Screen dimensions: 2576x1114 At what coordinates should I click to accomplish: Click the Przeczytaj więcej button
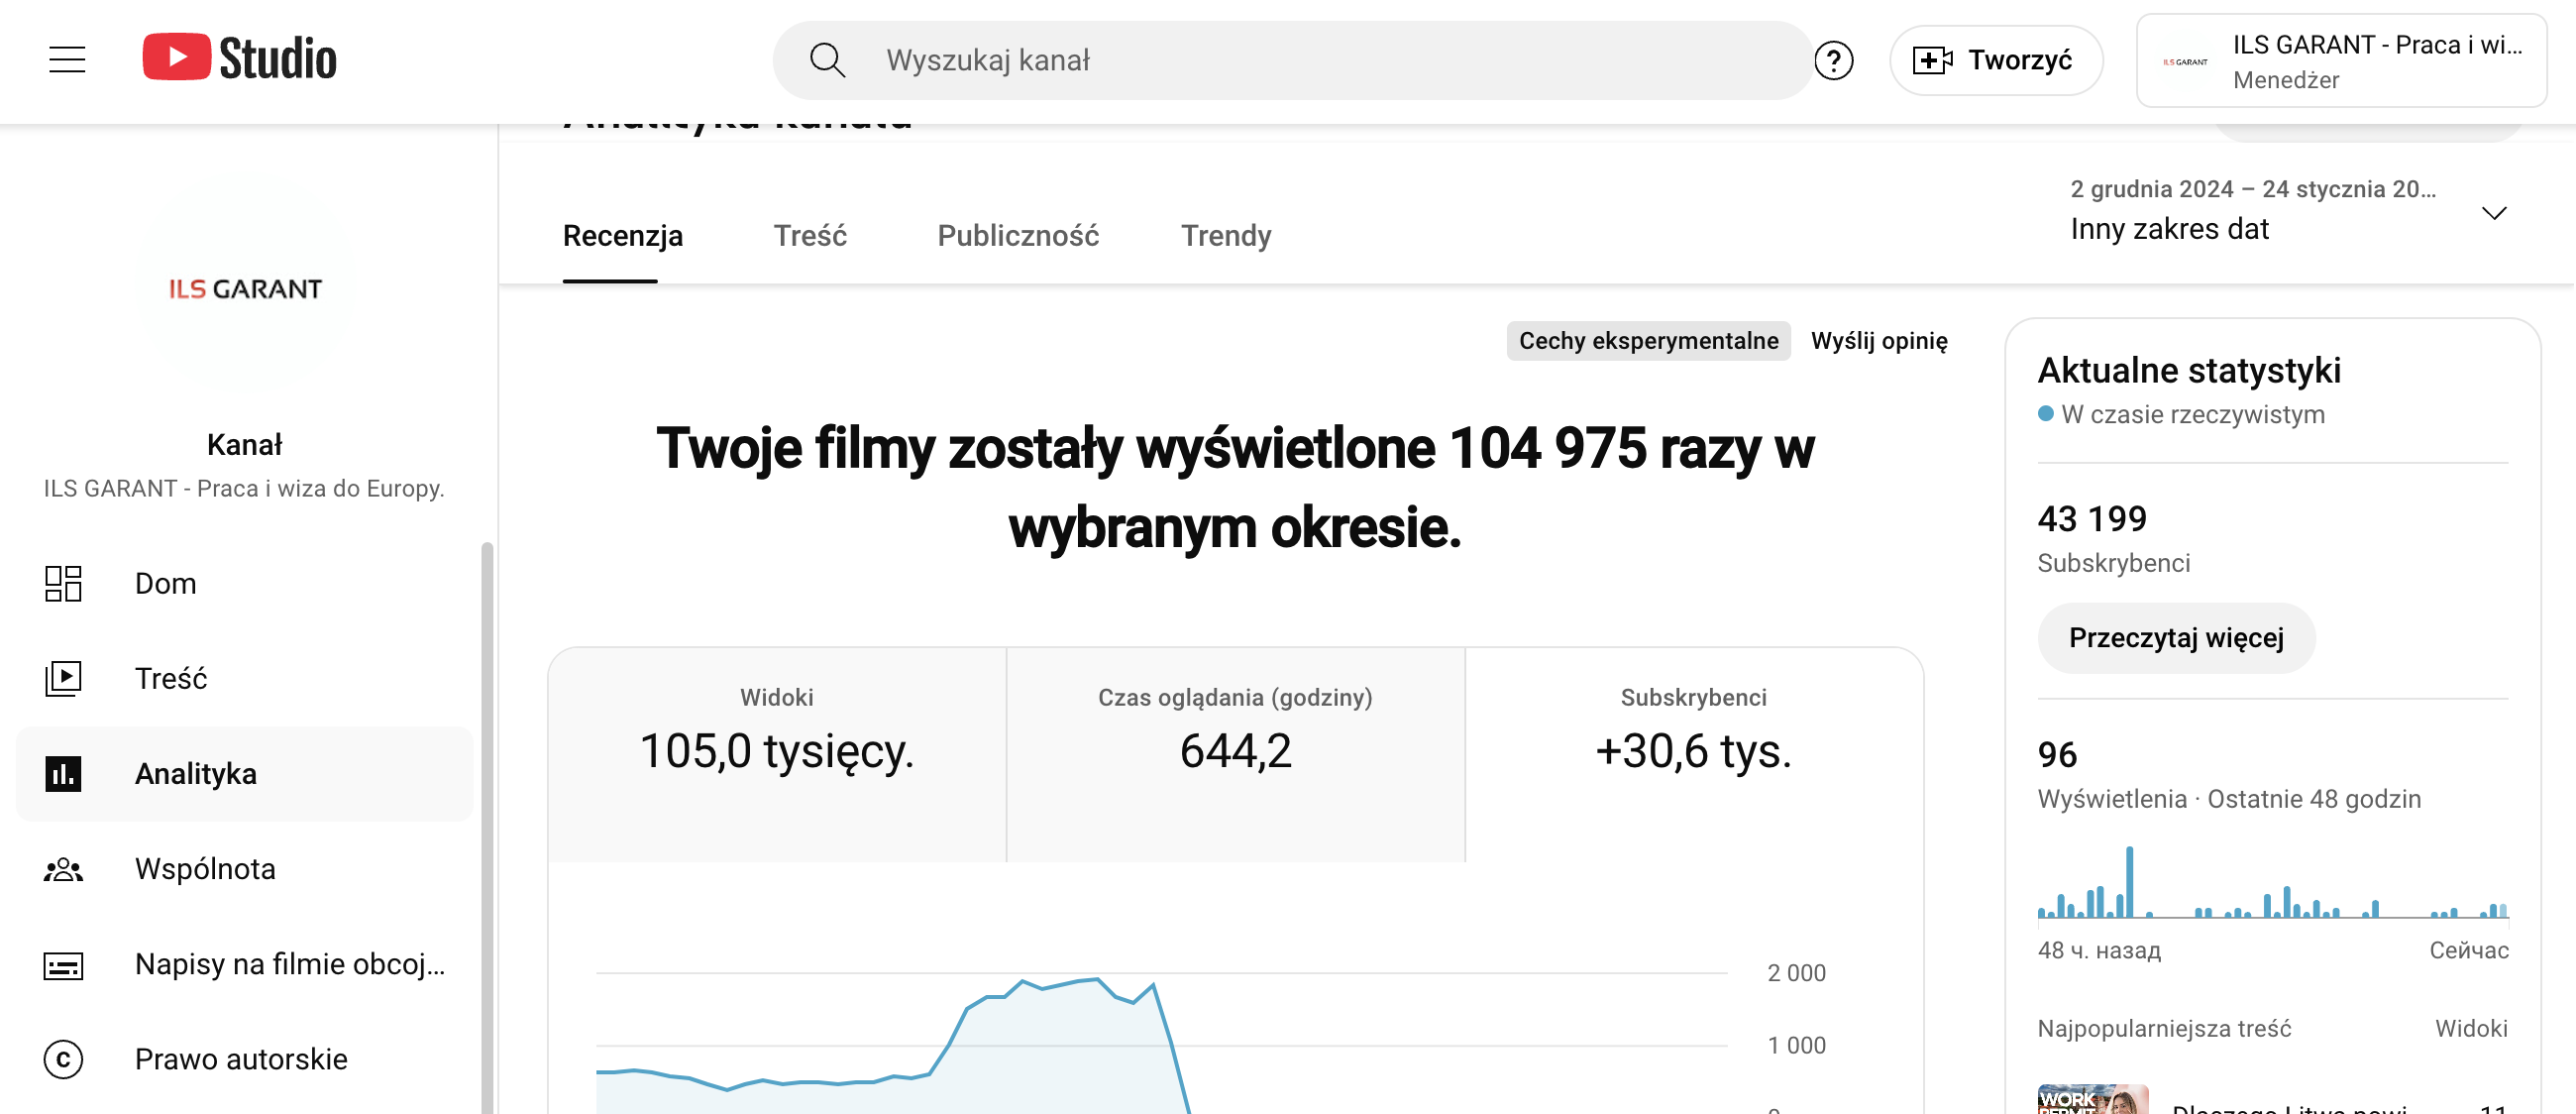click(2176, 637)
